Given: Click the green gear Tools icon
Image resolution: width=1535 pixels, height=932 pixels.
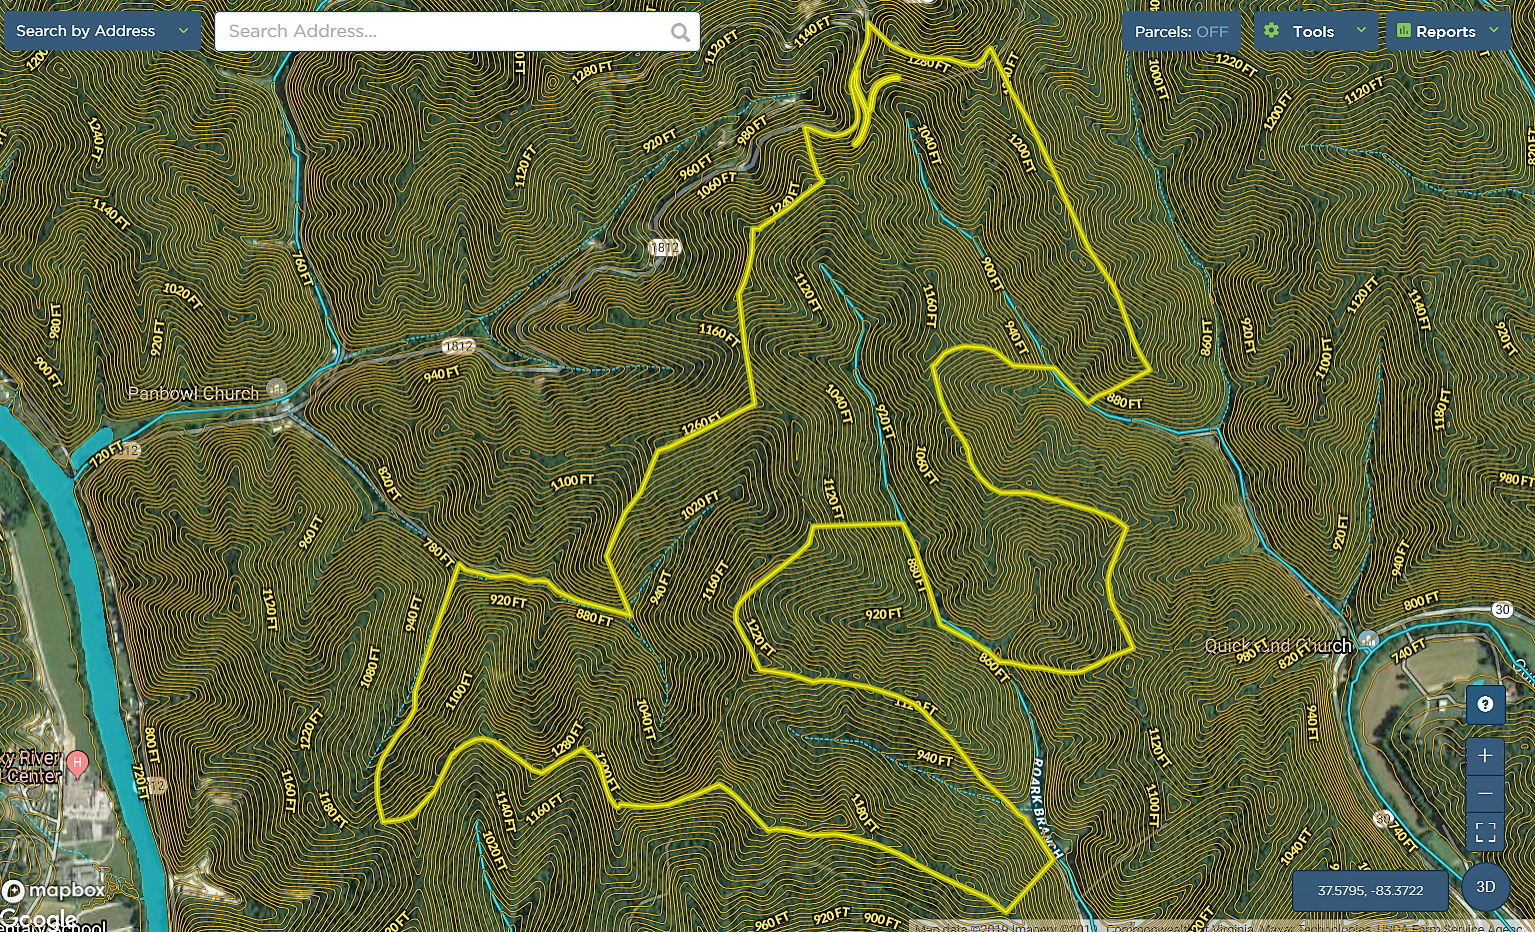Looking at the screenshot, I should click(x=1271, y=31).
